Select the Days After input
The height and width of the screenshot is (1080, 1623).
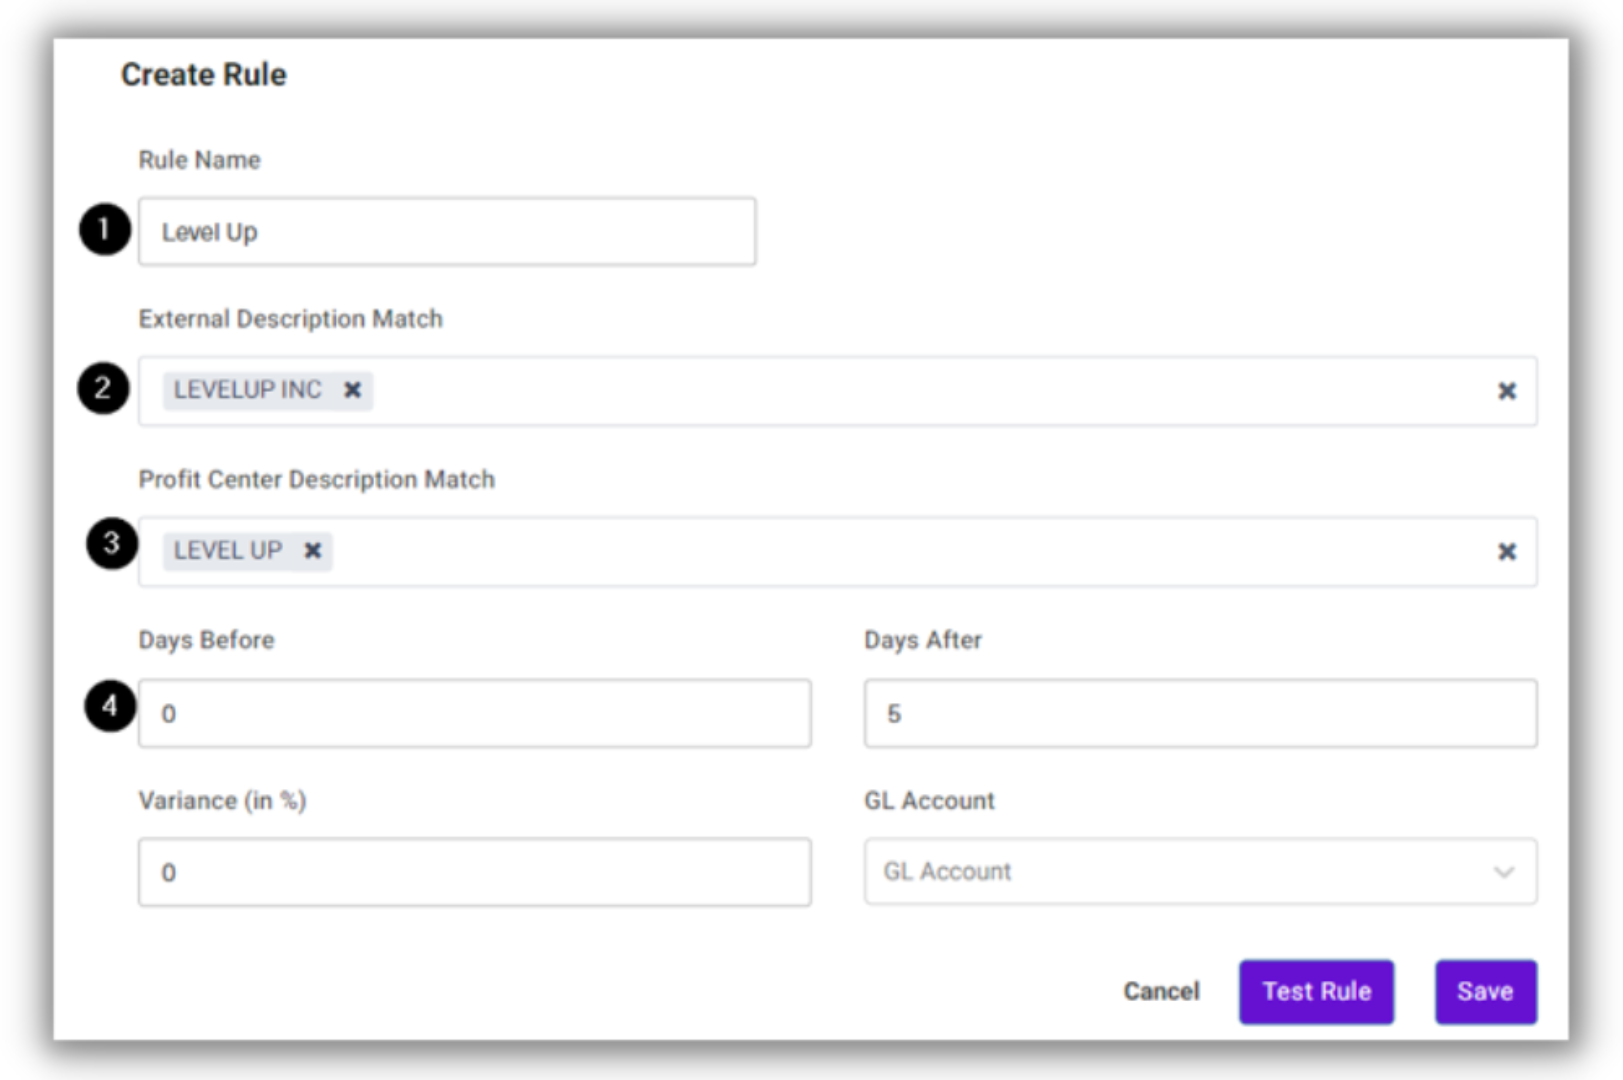pyautogui.click(x=1200, y=714)
